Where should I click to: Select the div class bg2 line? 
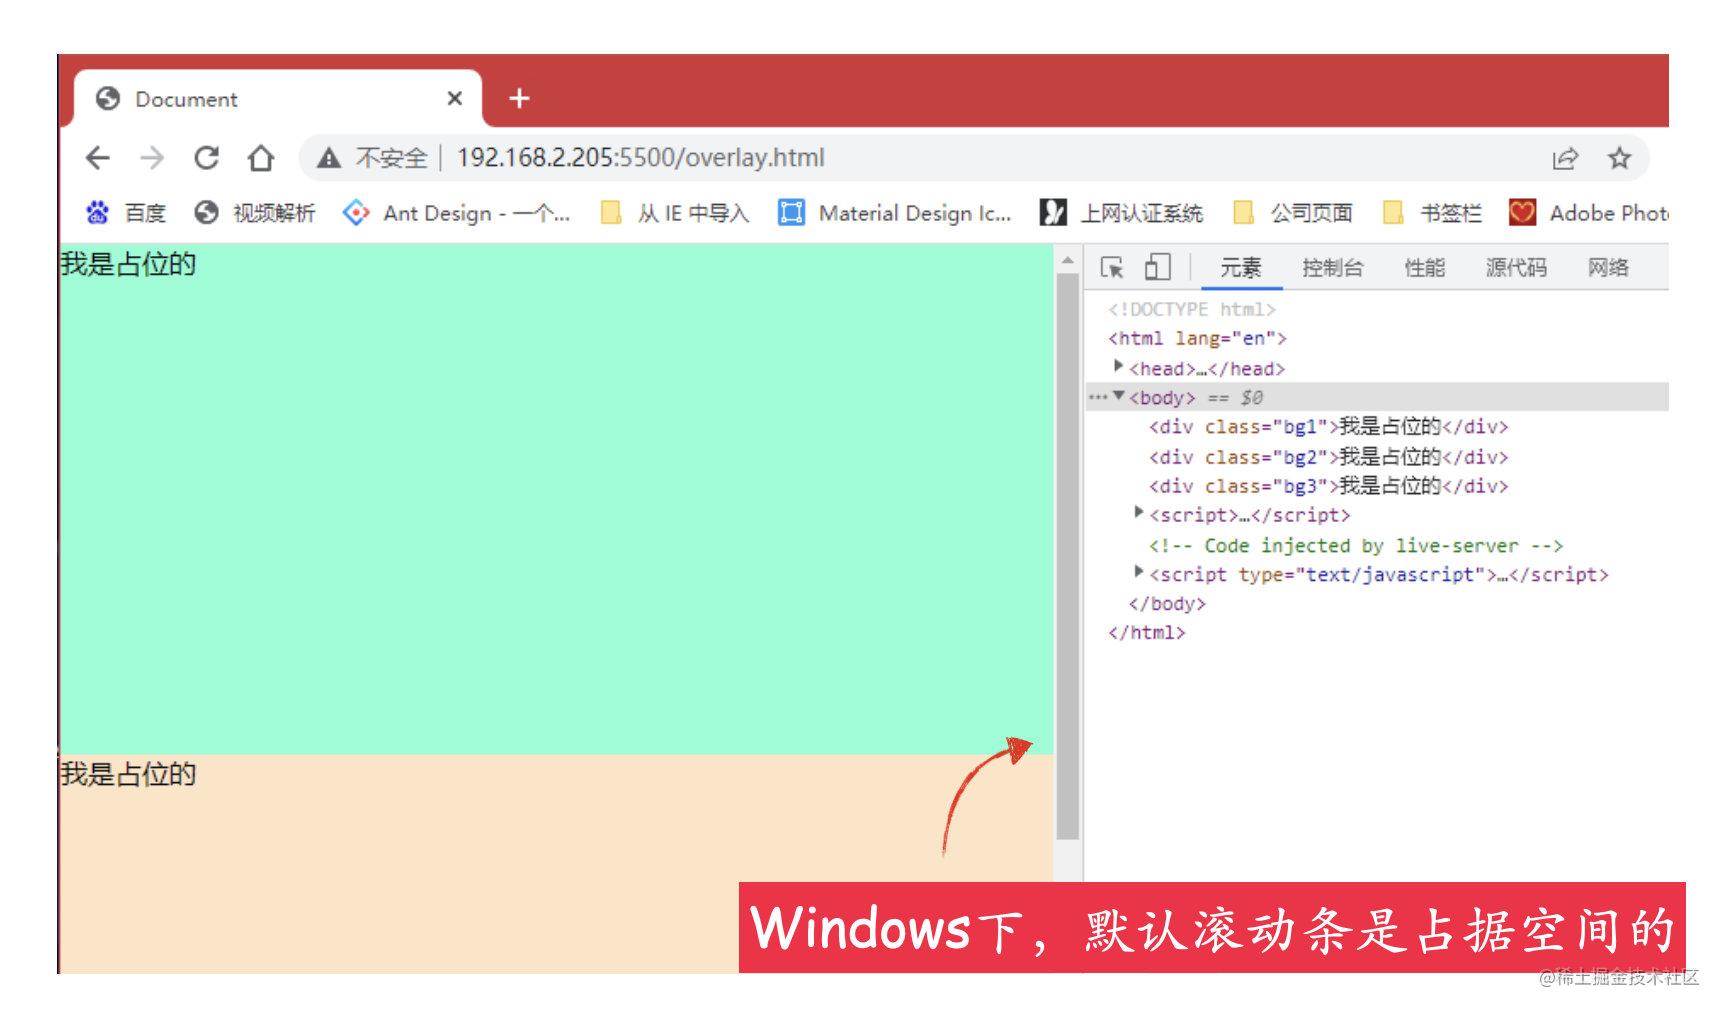[x=1328, y=457]
